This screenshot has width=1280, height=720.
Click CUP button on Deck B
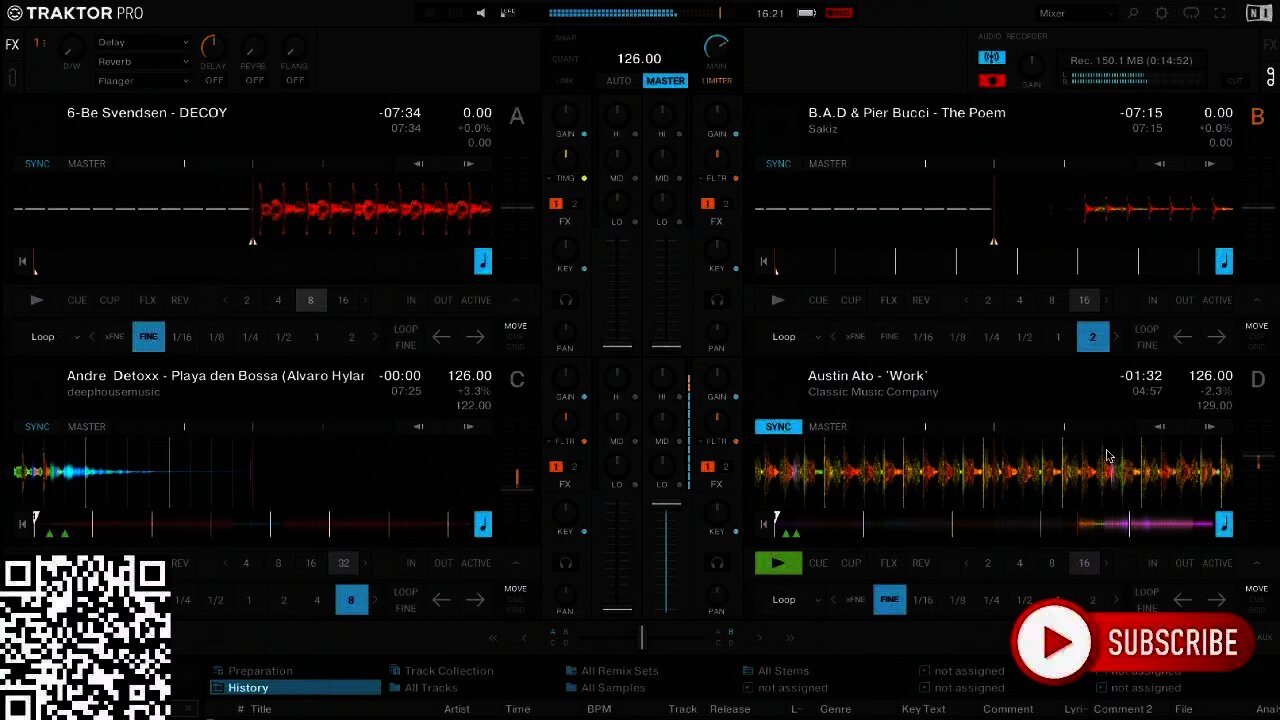[x=850, y=300]
